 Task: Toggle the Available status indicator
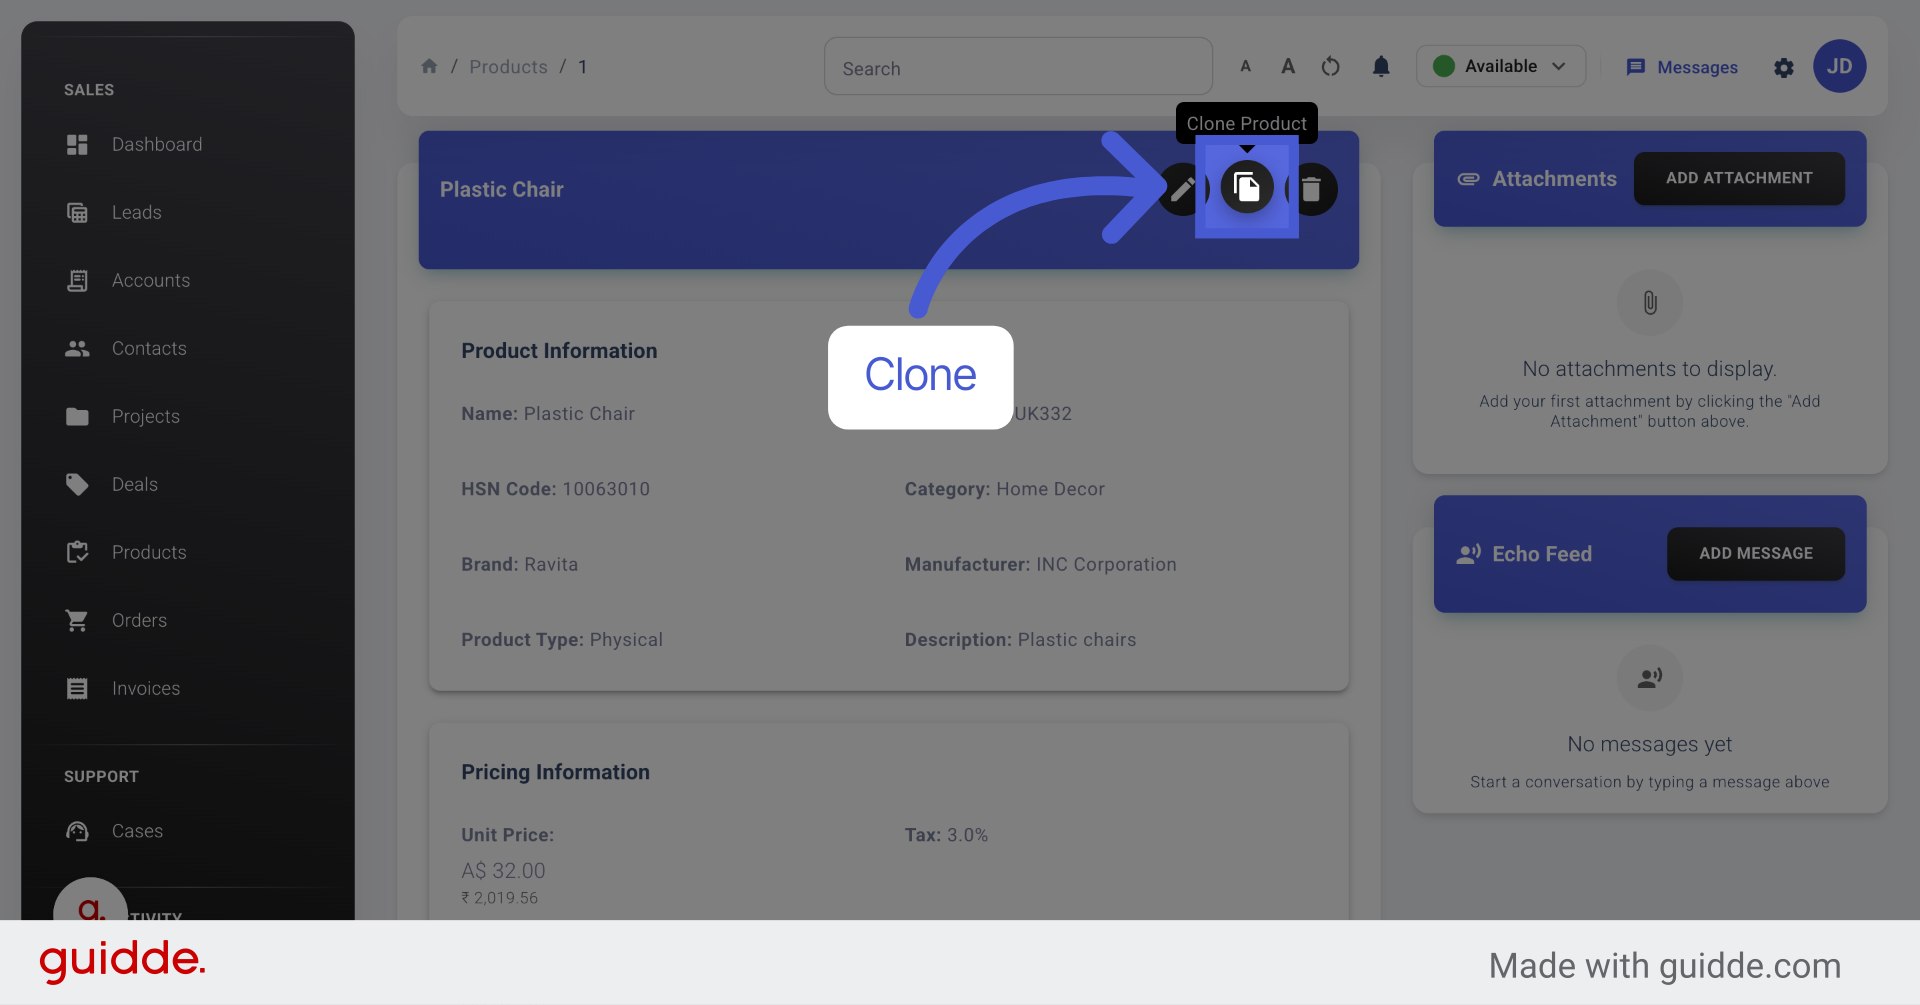click(x=1443, y=66)
